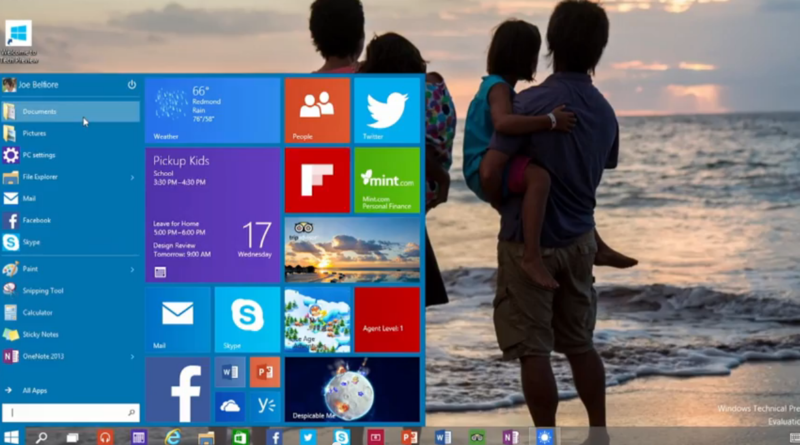800x445 pixels.
Task: Open the Ice Age game tile
Action: (317, 319)
